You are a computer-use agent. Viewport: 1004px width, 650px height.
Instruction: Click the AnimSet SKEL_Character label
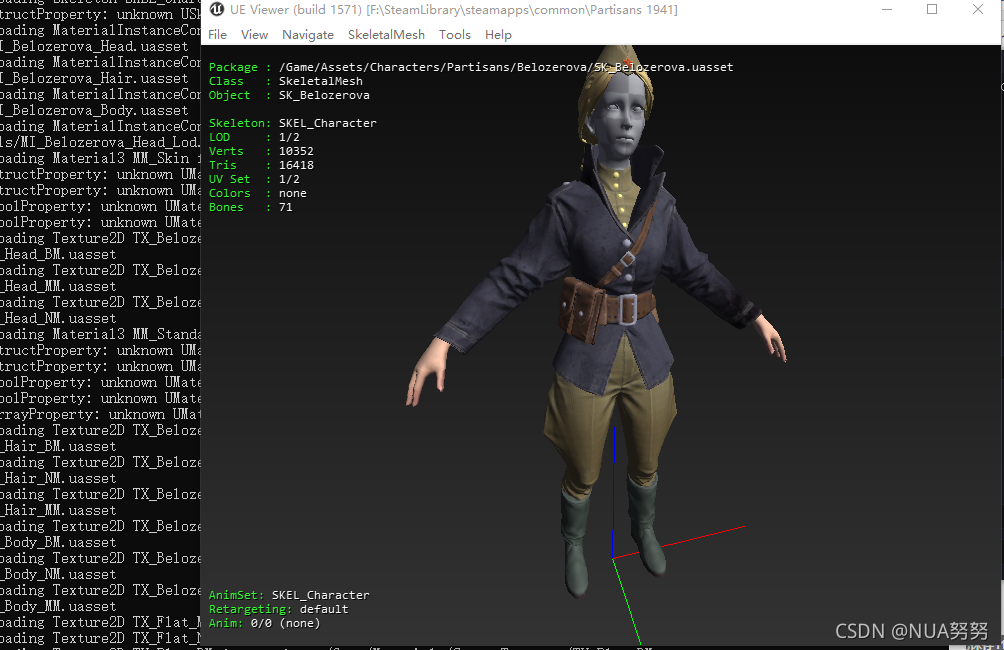(289, 595)
